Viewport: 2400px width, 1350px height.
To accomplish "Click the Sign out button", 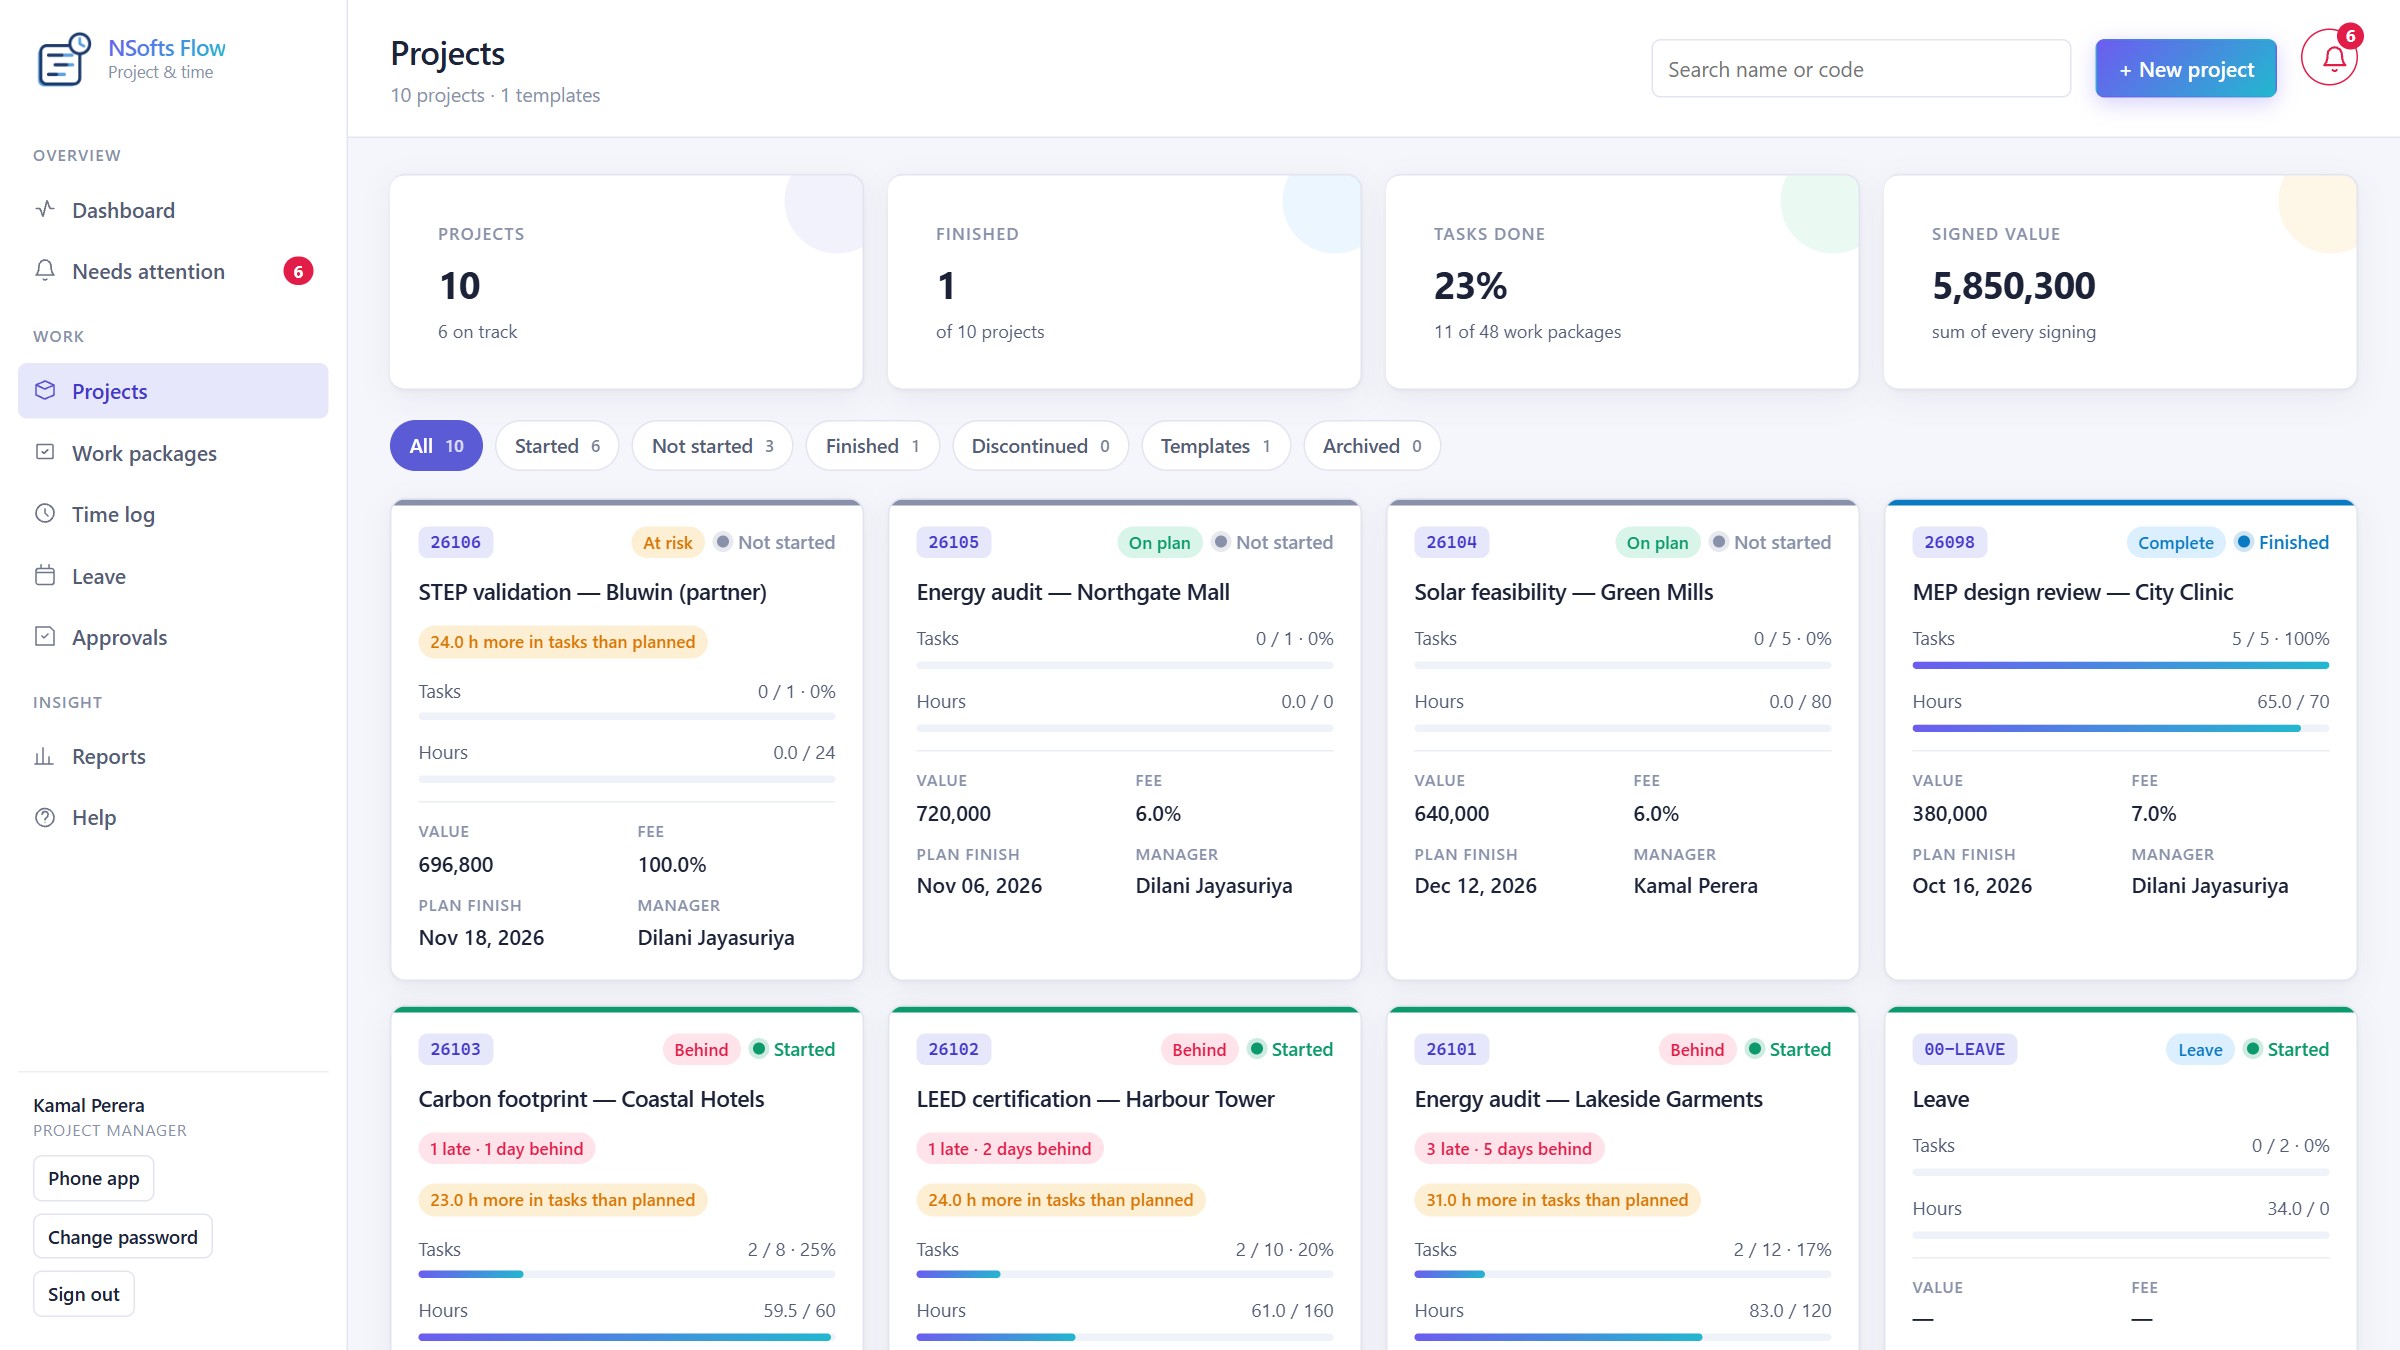I will 84,1294.
